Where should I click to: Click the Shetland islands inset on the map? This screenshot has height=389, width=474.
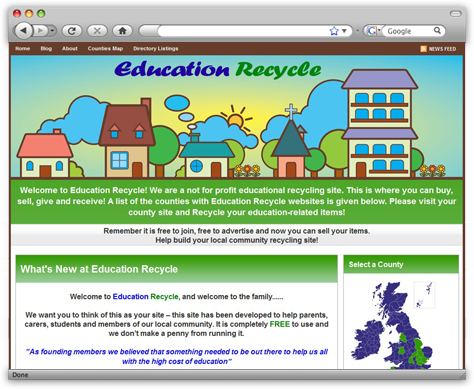(424, 295)
